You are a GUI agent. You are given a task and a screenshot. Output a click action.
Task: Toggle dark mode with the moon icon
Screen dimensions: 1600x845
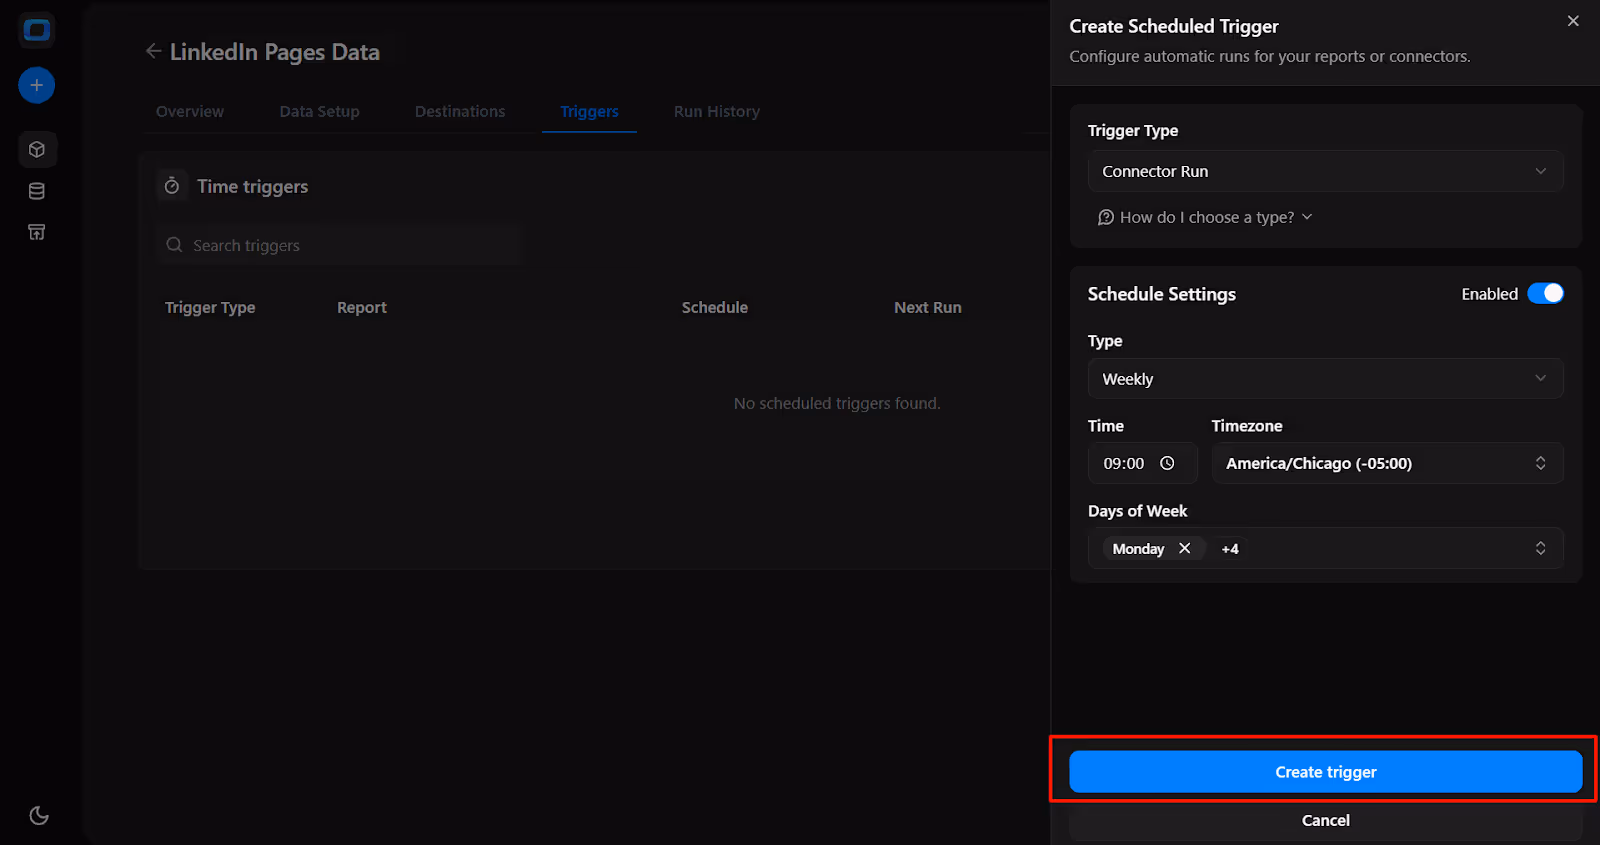(39, 815)
